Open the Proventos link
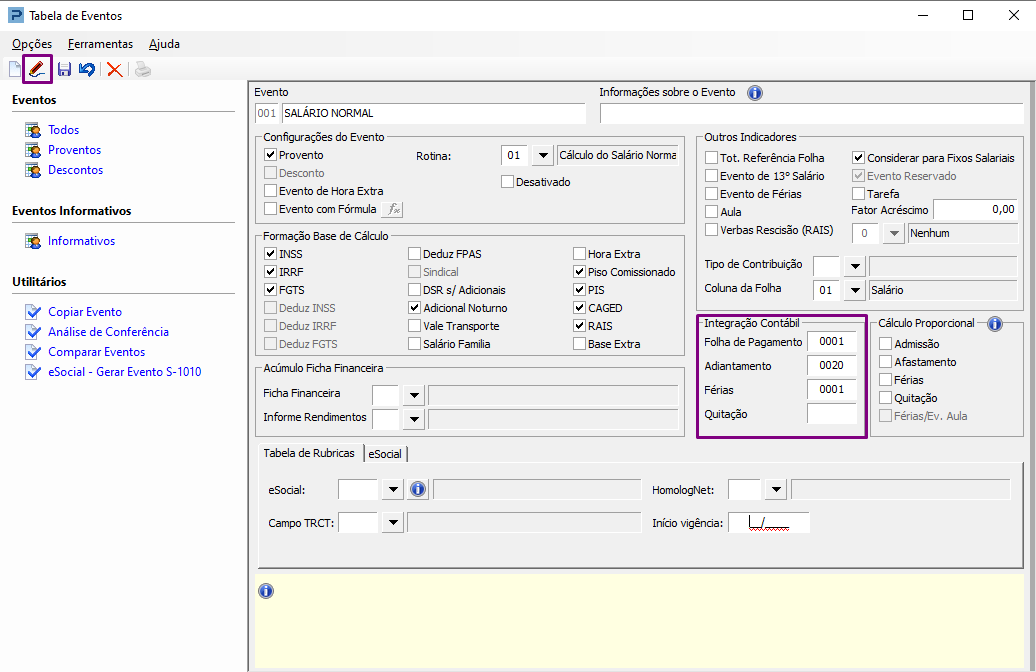This screenshot has width=1036, height=672. pyautogui.click(x=75, y=150)
